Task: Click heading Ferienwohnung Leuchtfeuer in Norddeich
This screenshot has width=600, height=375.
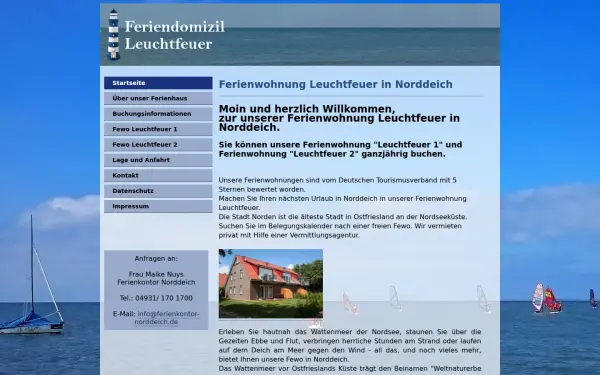Action: tap(336, 84)
